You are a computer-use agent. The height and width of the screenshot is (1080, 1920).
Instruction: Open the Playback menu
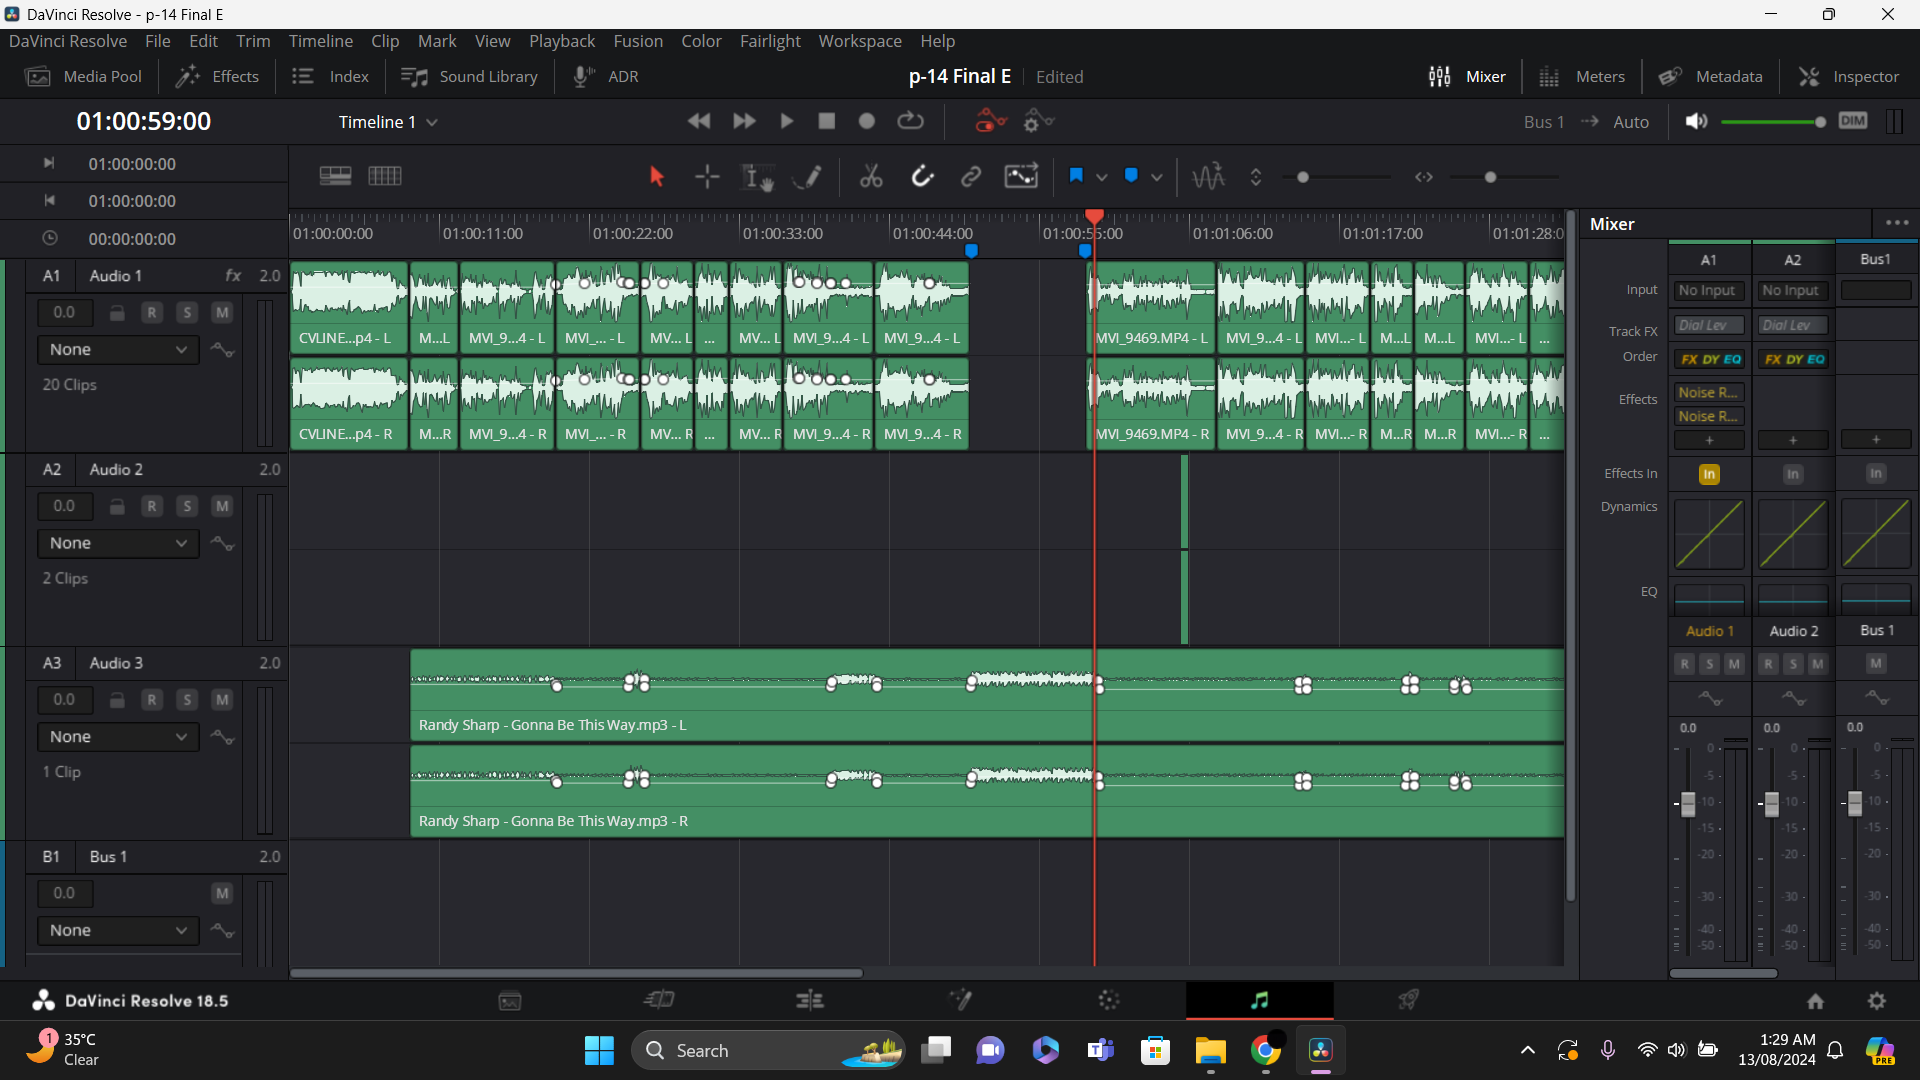point(561,41)
